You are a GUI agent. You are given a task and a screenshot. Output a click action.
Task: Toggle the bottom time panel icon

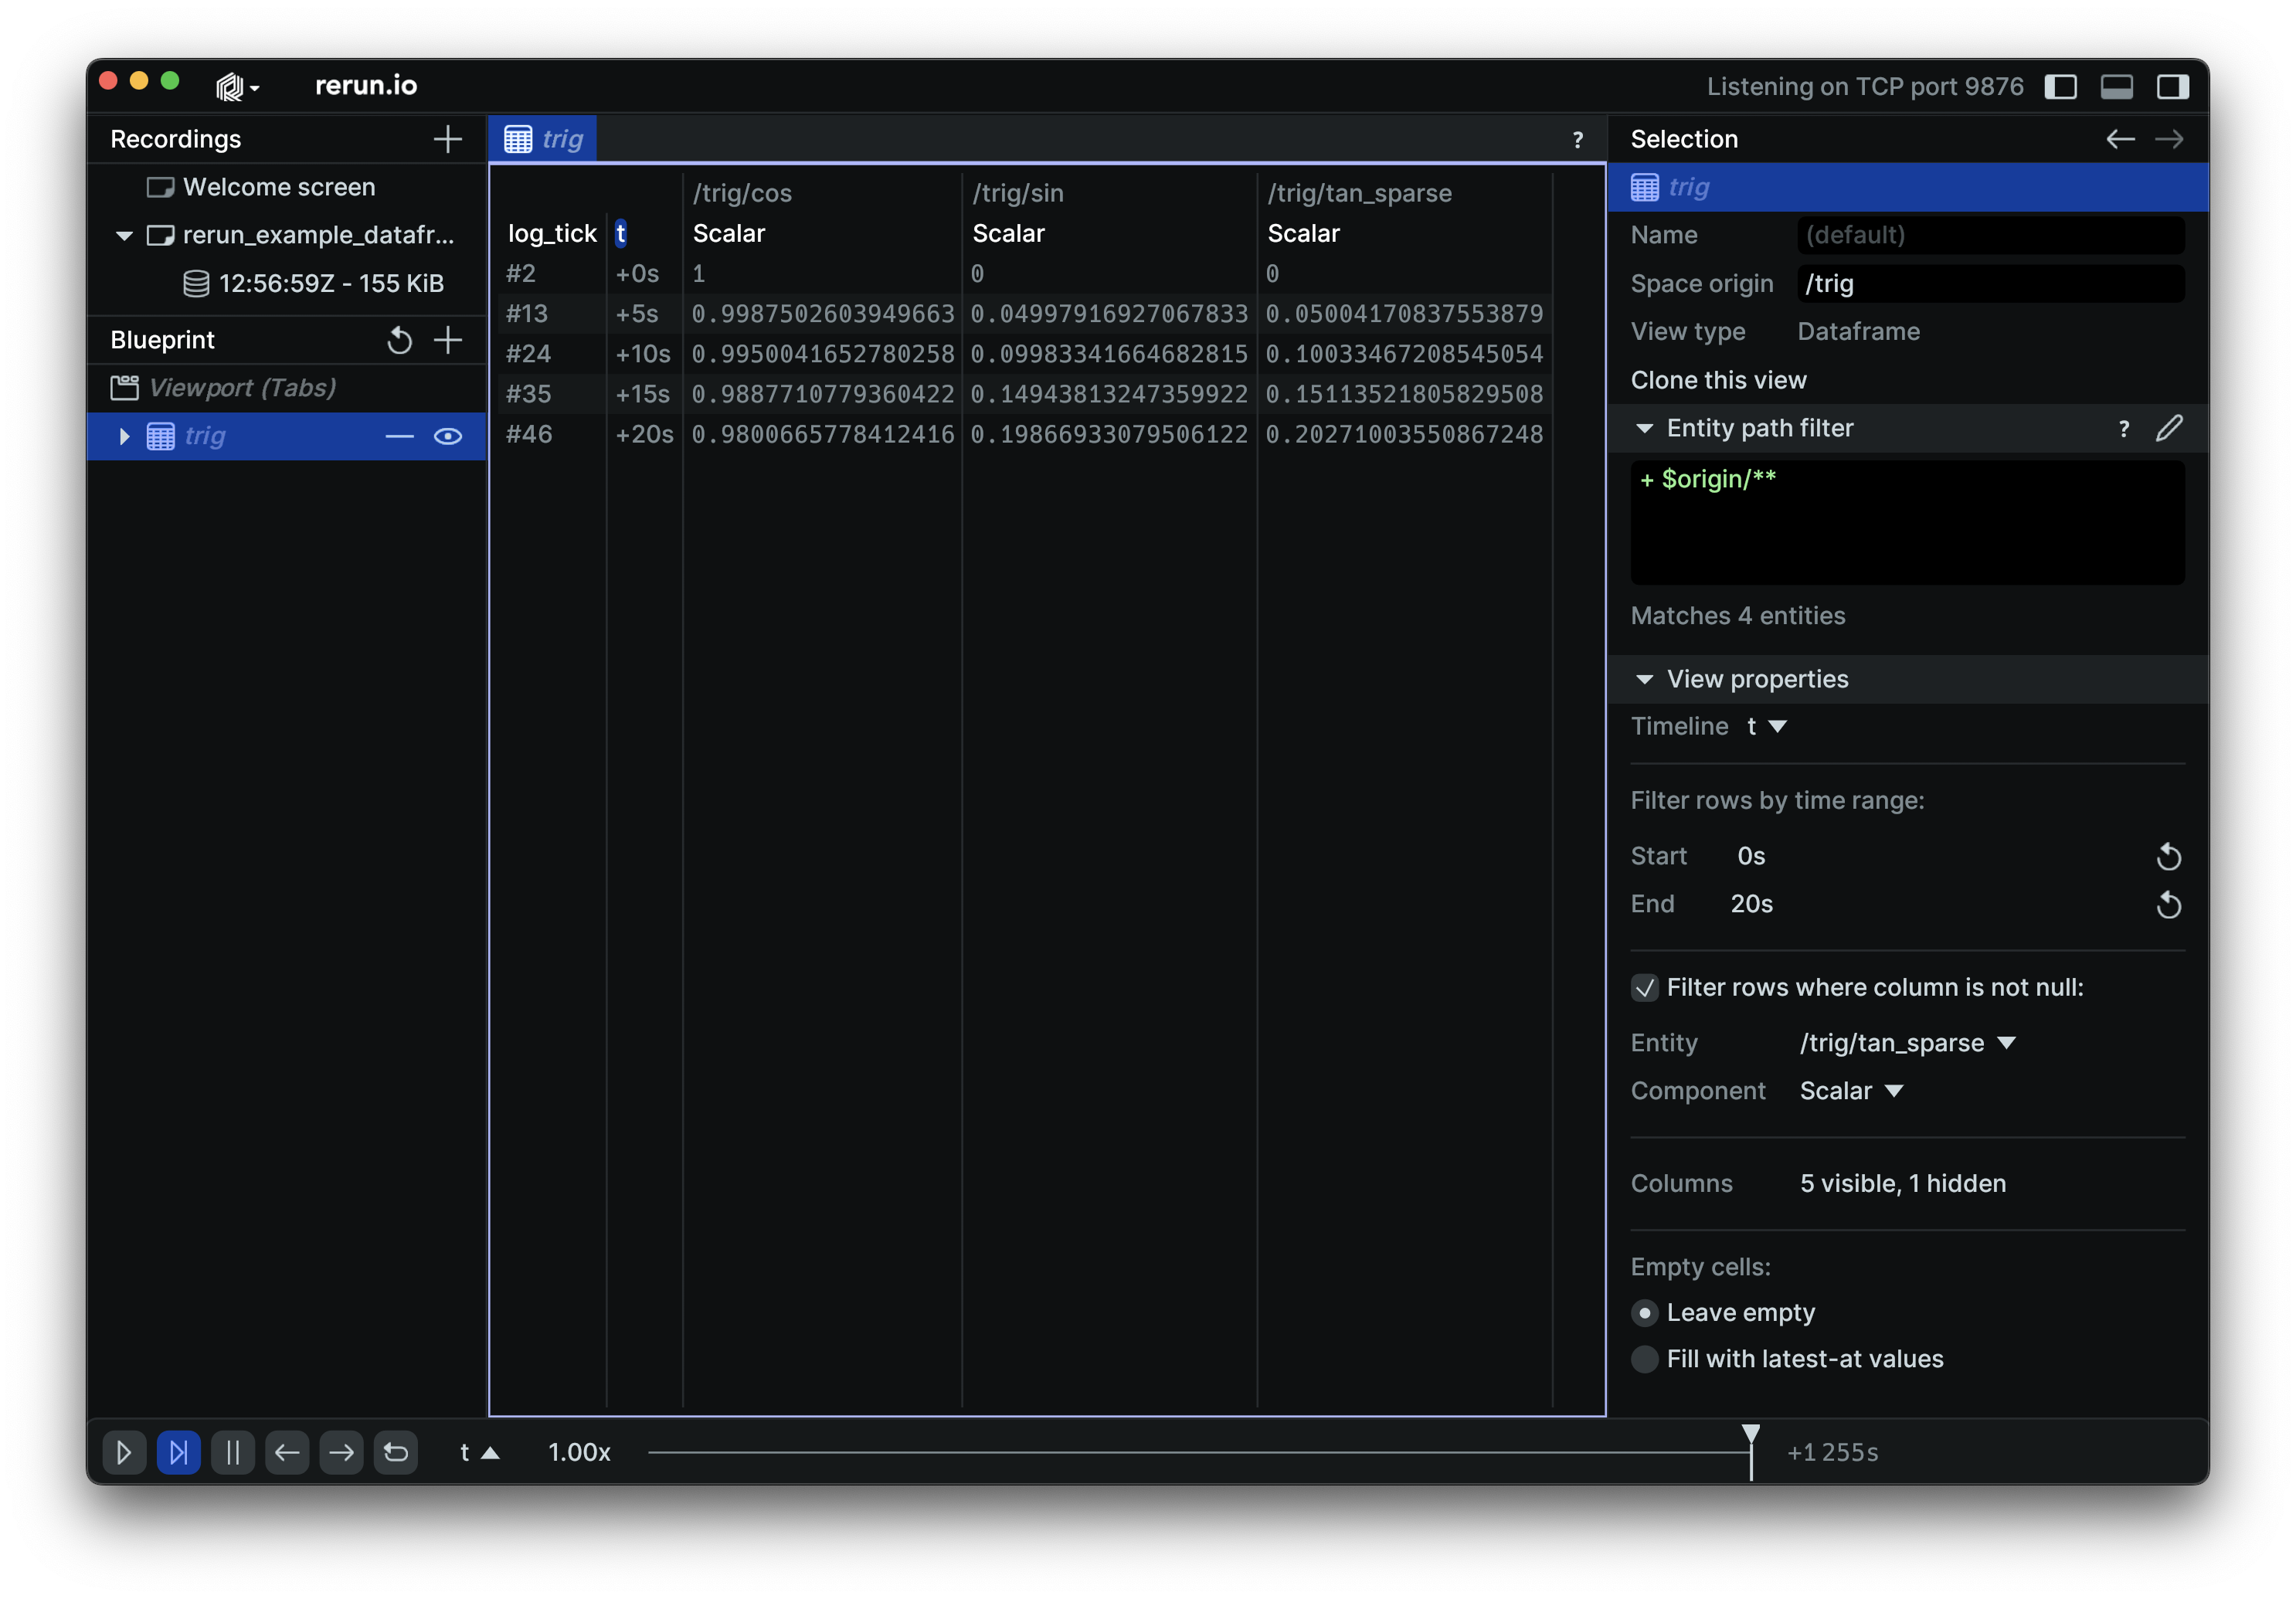coord(2116,87)
